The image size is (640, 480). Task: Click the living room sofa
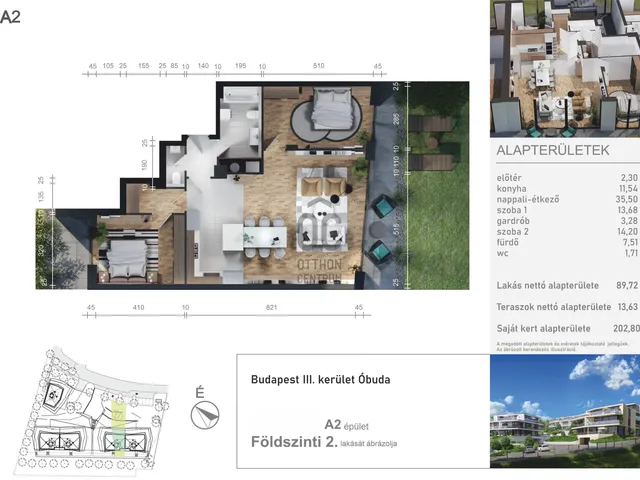(x=324, y=184)
